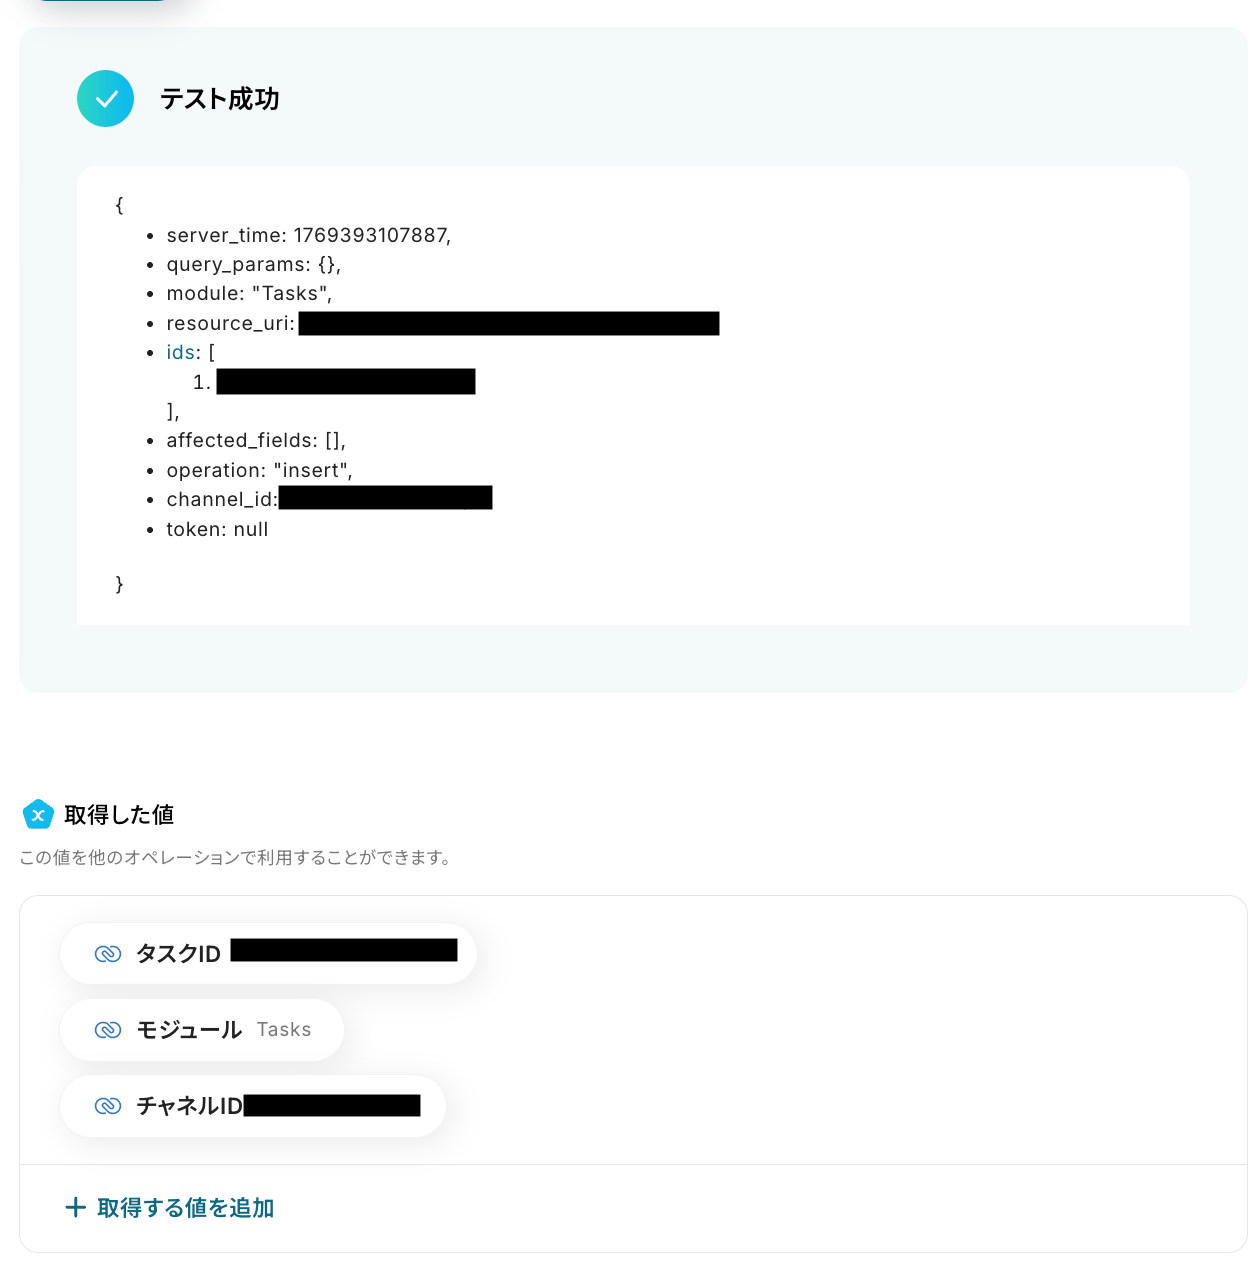The width and height of the screenshot is (1258, 1264).
Task: Click the link icon next to モジュール
Action: 108,1030
